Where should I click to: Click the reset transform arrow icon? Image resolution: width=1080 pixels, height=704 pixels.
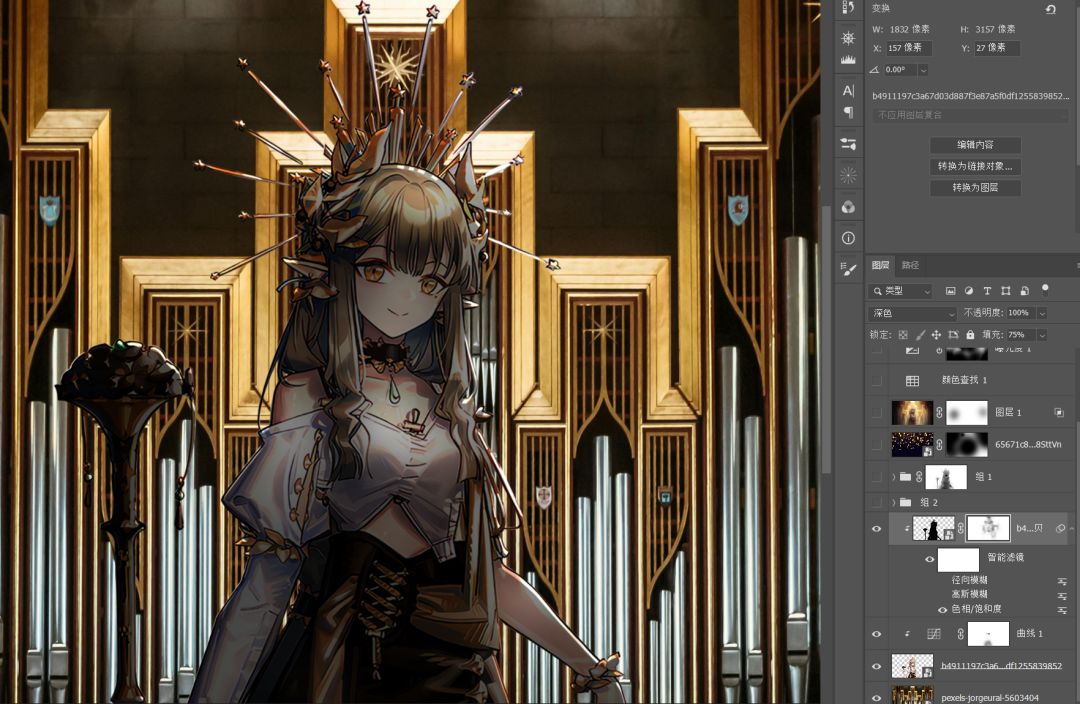pos(1050,9)
